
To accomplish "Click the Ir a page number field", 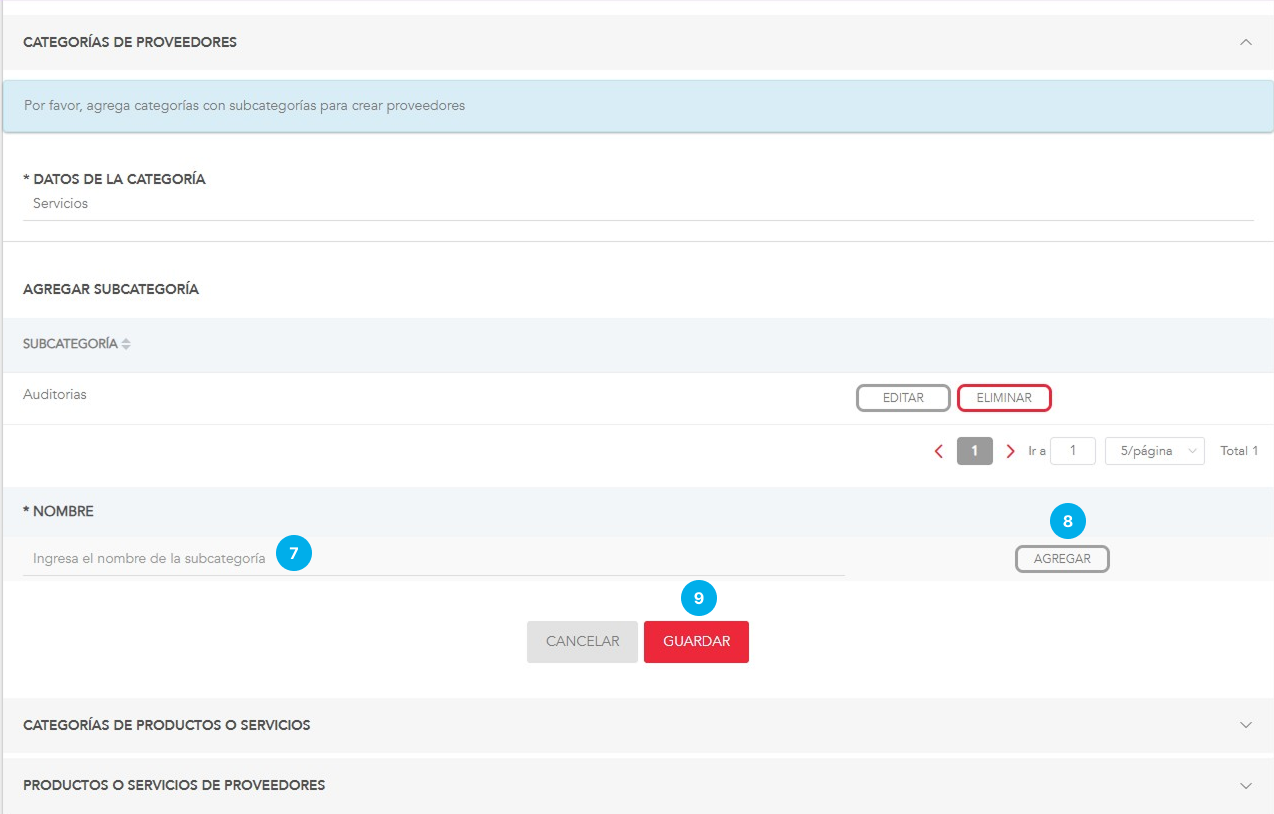I will 1072,451.
